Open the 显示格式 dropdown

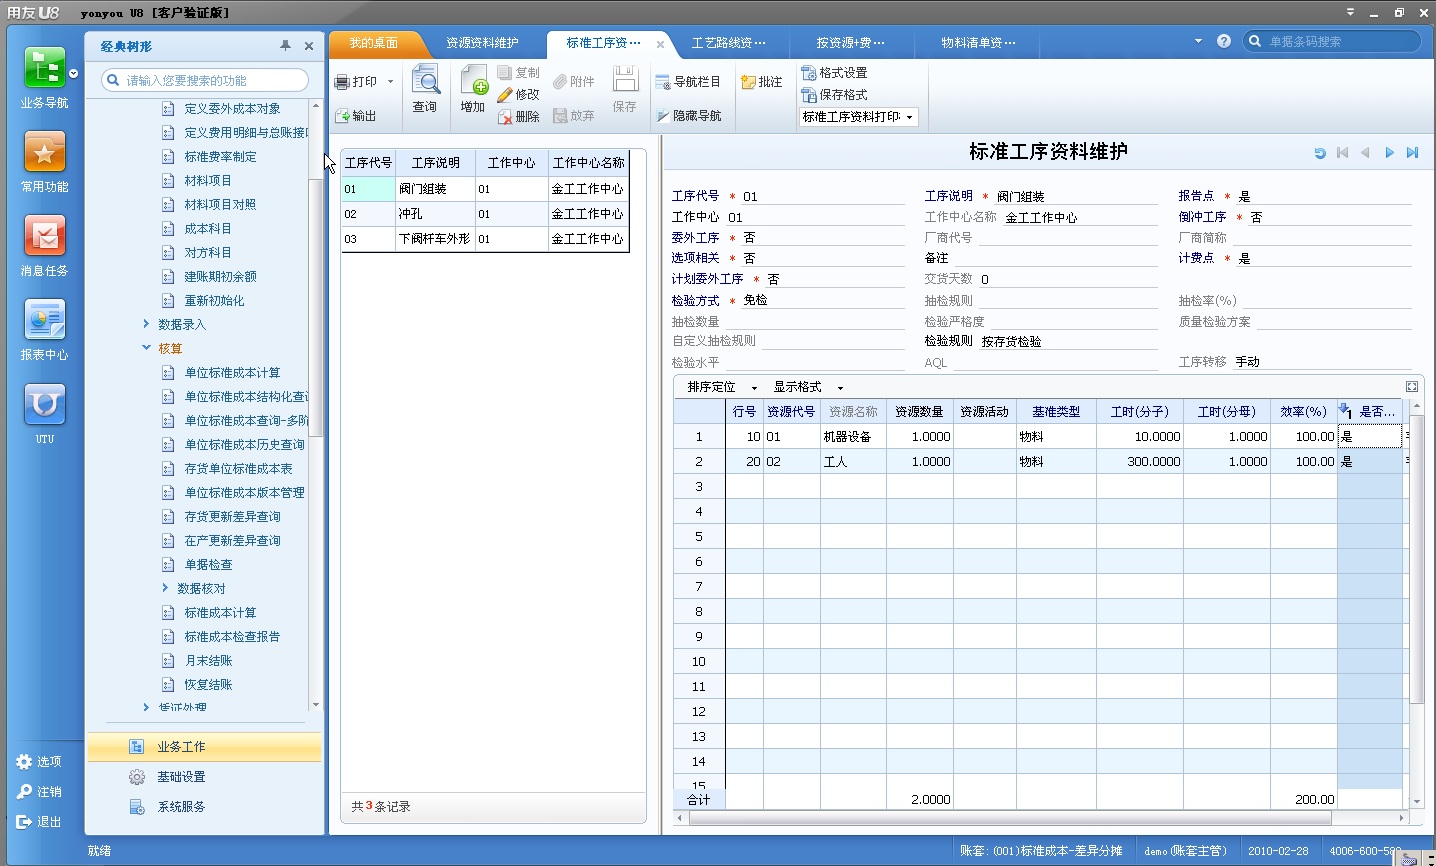pyautogui.click(x=840, y=388)
